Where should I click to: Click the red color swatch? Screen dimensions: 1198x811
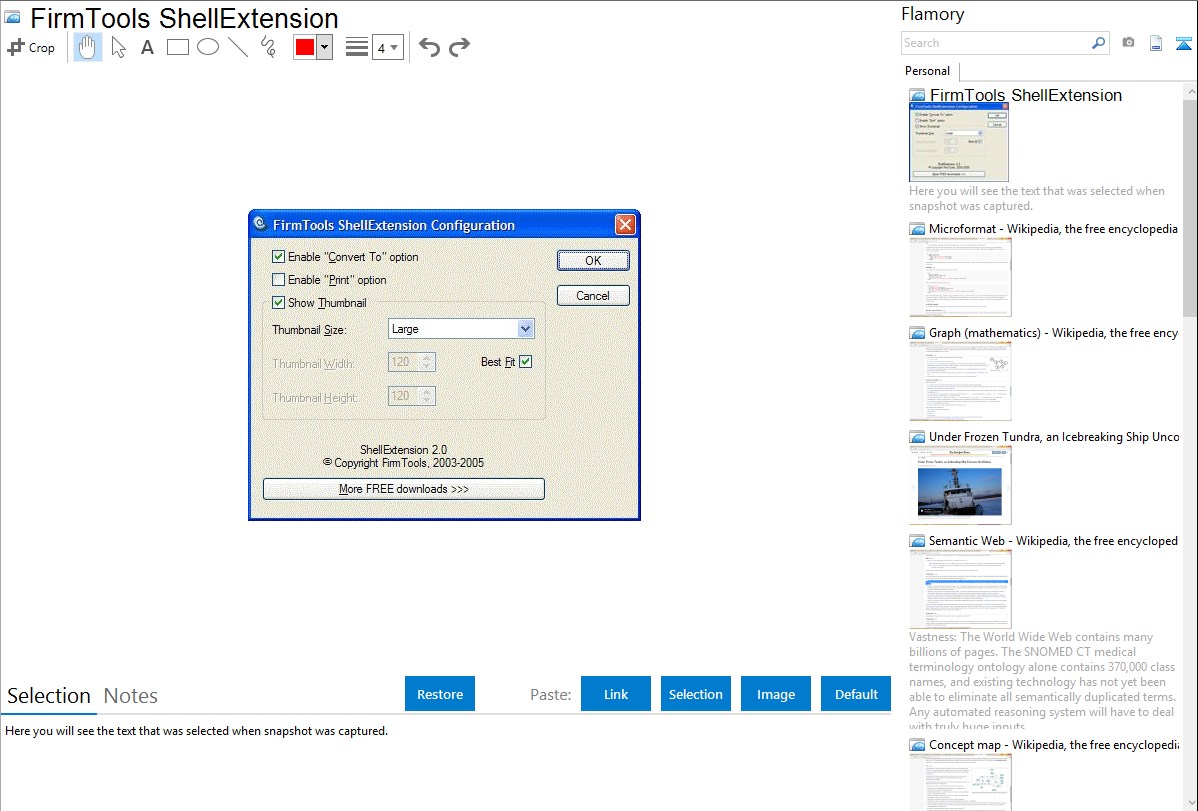tap(305, 47)
